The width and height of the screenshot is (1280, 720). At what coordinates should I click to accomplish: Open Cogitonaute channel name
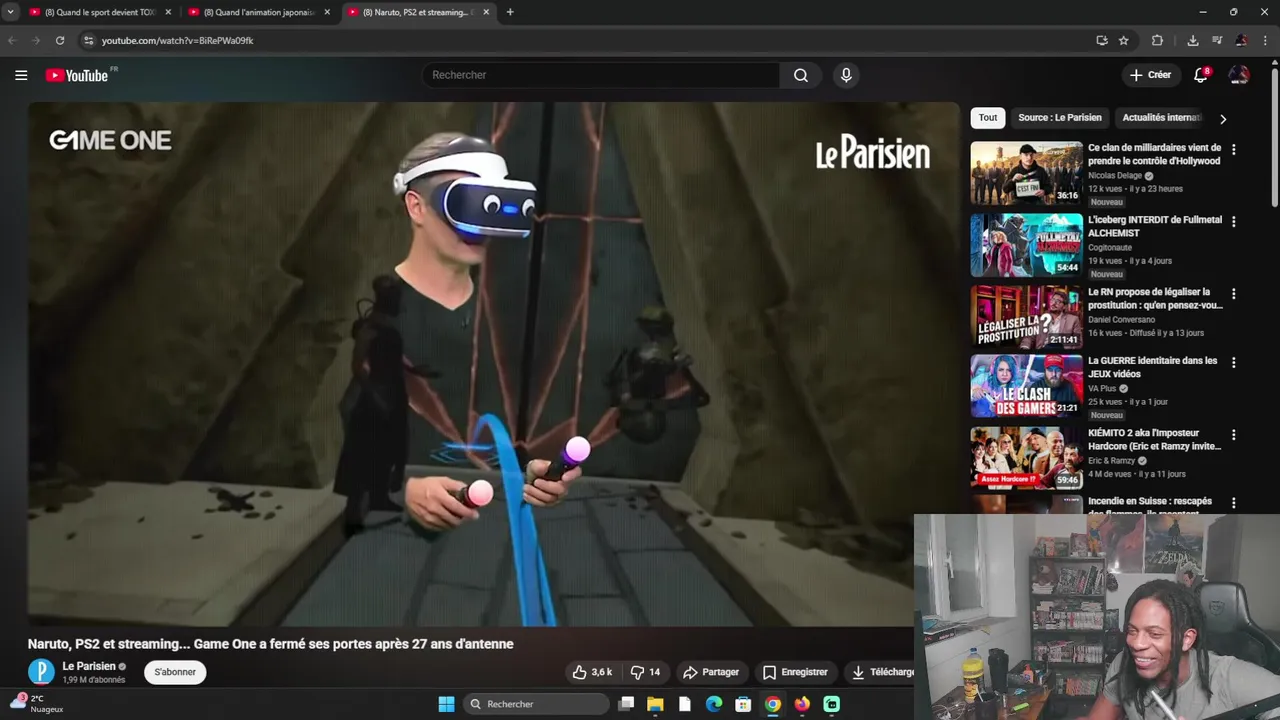tap(1110, 247)
